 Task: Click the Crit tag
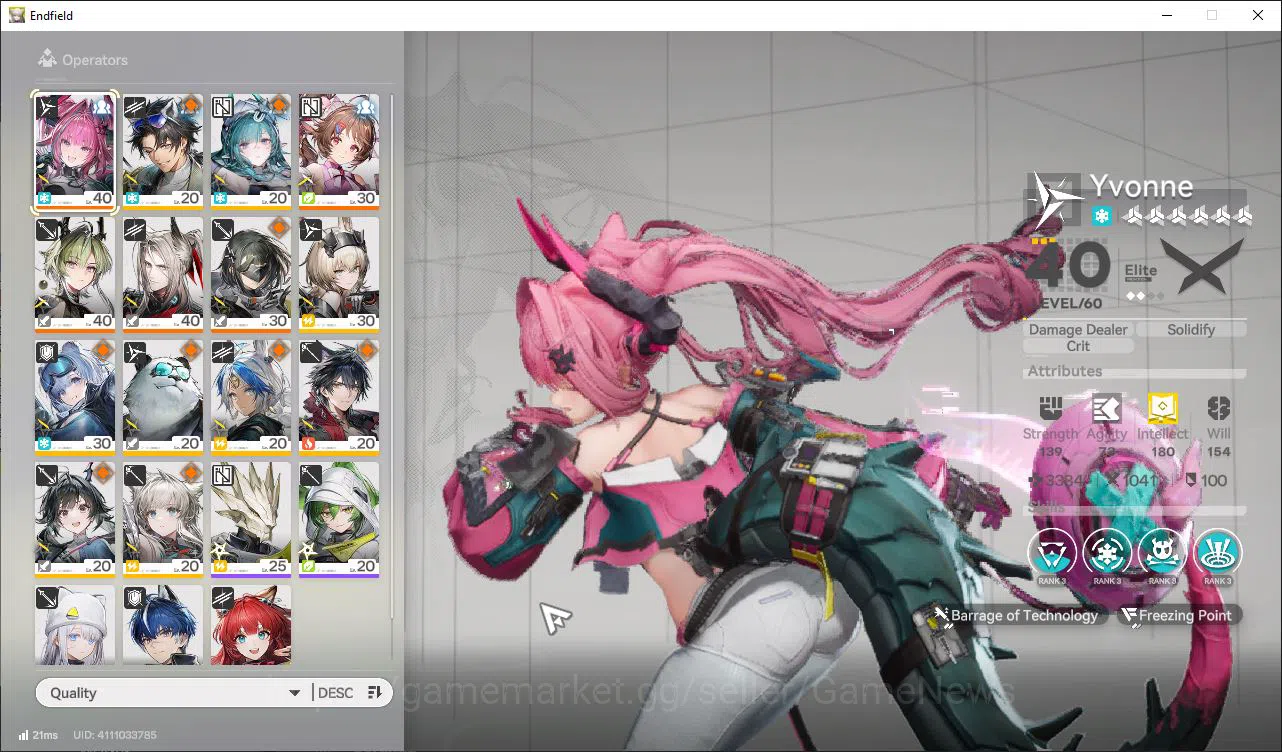coord(1078,346)
